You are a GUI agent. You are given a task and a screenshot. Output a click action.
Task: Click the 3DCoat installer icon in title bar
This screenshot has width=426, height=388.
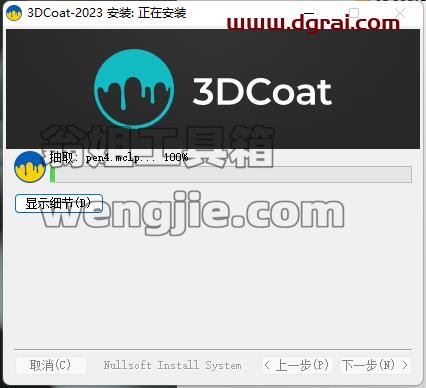click(x=14, y=13)
